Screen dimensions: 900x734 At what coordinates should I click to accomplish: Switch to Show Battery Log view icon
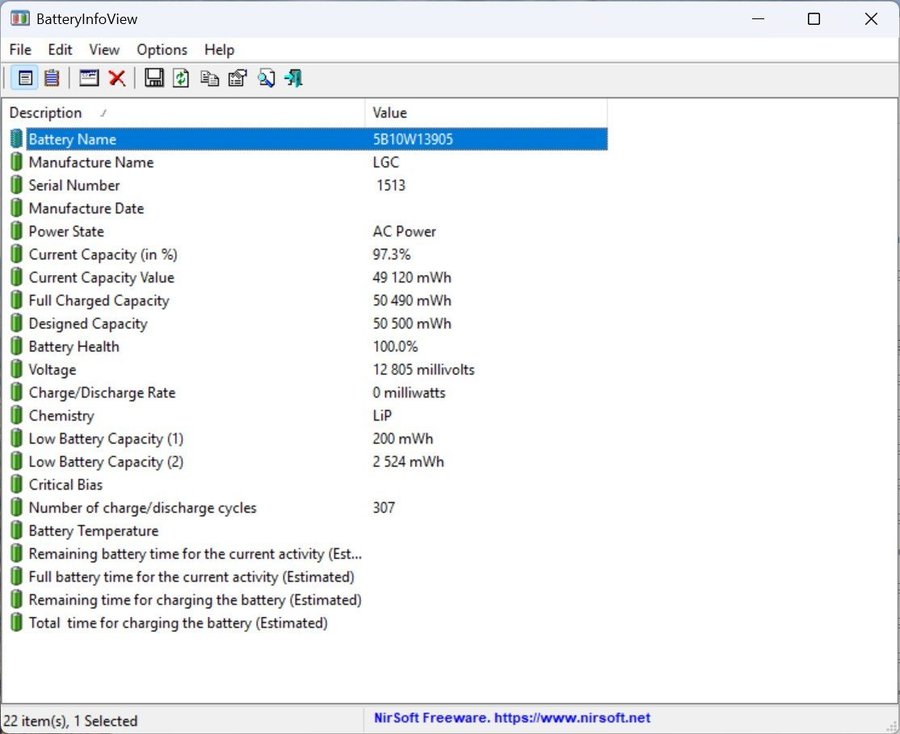tap(52, 78)
